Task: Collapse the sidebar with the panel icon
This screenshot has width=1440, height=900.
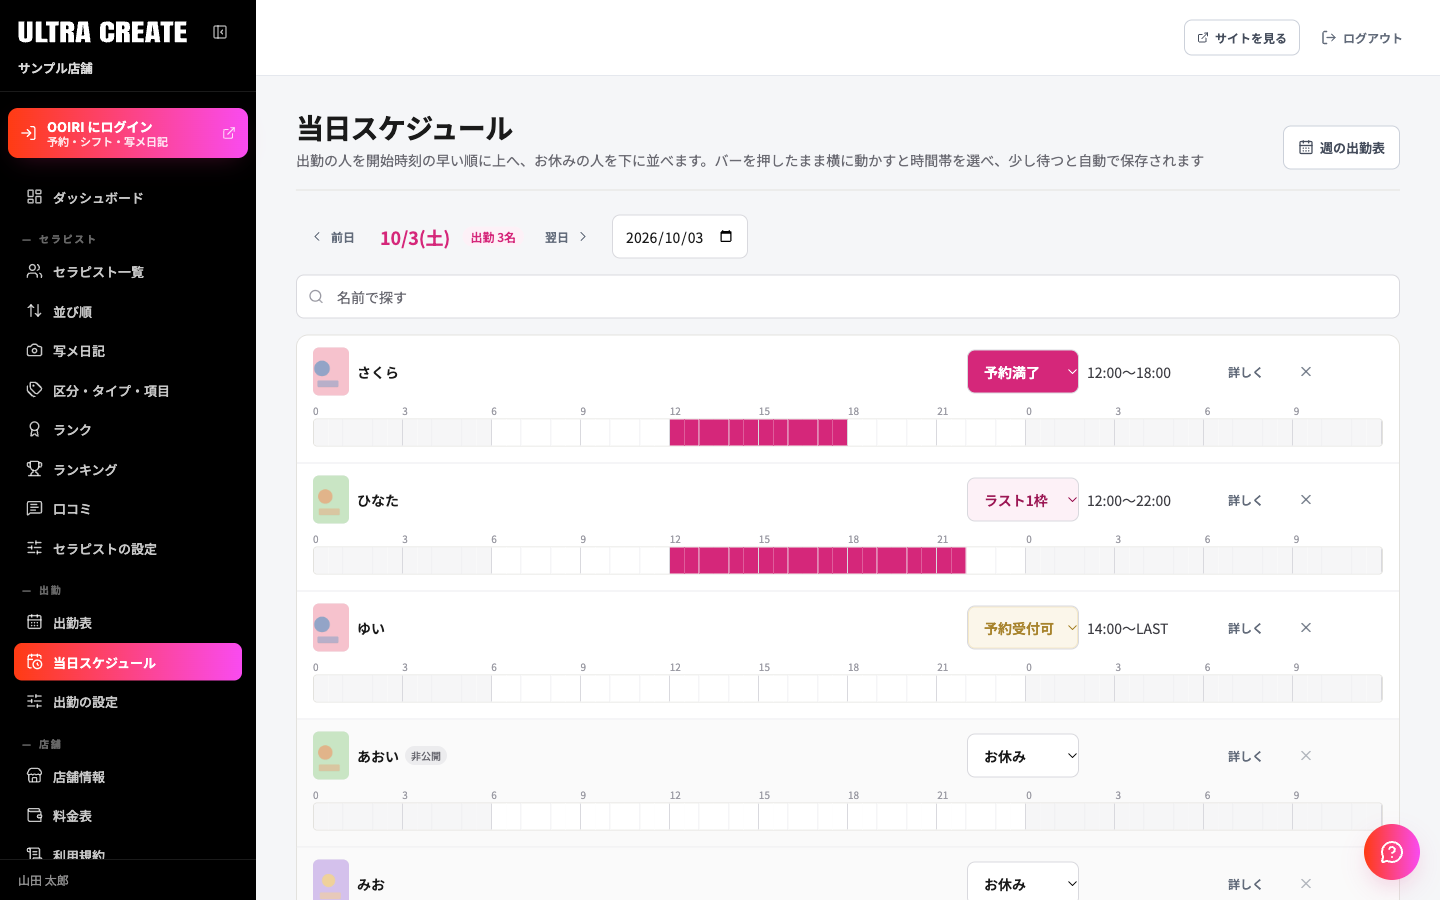Action: click(220, 32)
